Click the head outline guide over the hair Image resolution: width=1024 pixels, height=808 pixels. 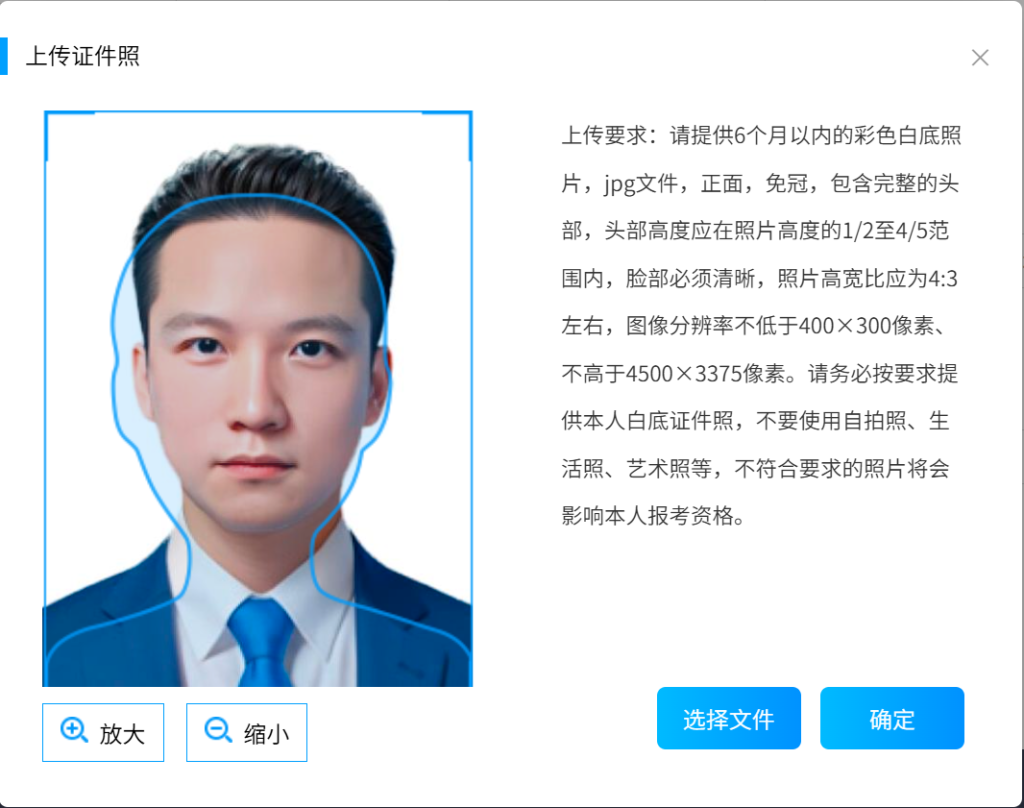click(258, 196)
